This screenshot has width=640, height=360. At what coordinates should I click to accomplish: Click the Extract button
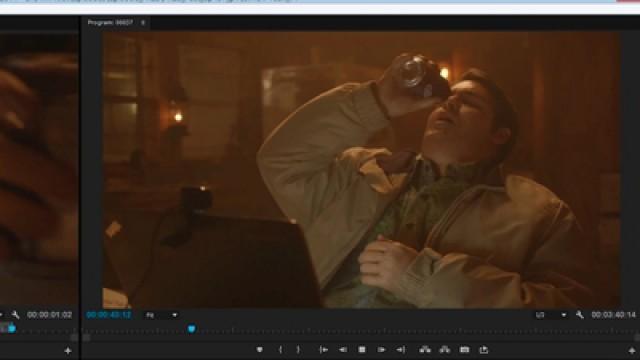click(x=444, y=350)
